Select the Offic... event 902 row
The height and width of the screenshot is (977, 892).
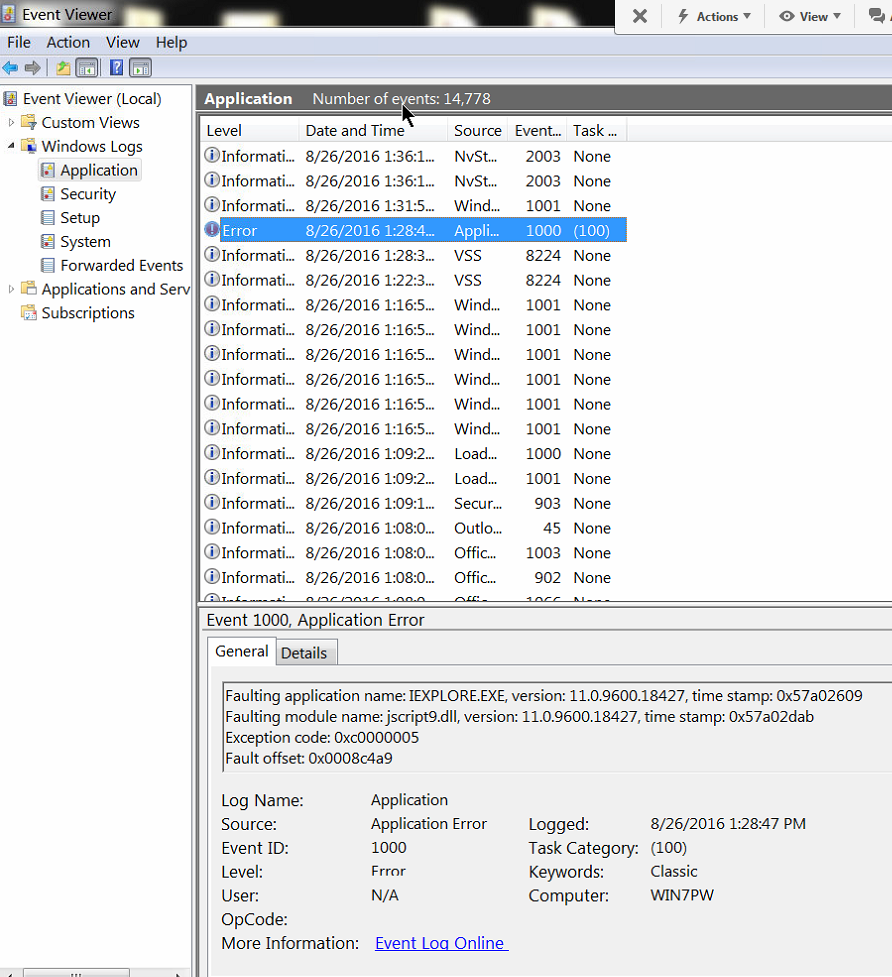414,578
